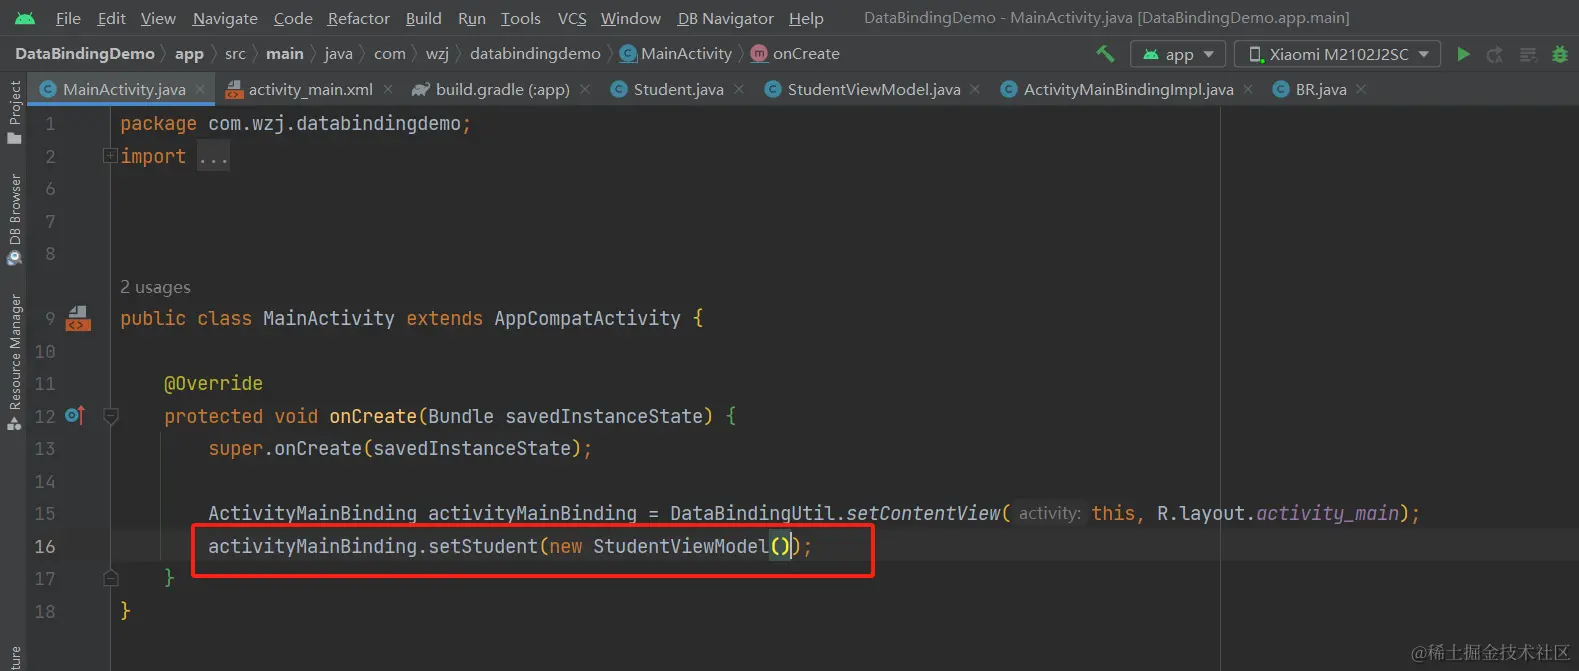The width and height of the screenshot is (1579, 671).
Task: Click the databindingdemo breadcrumb item
Action: 535,54
